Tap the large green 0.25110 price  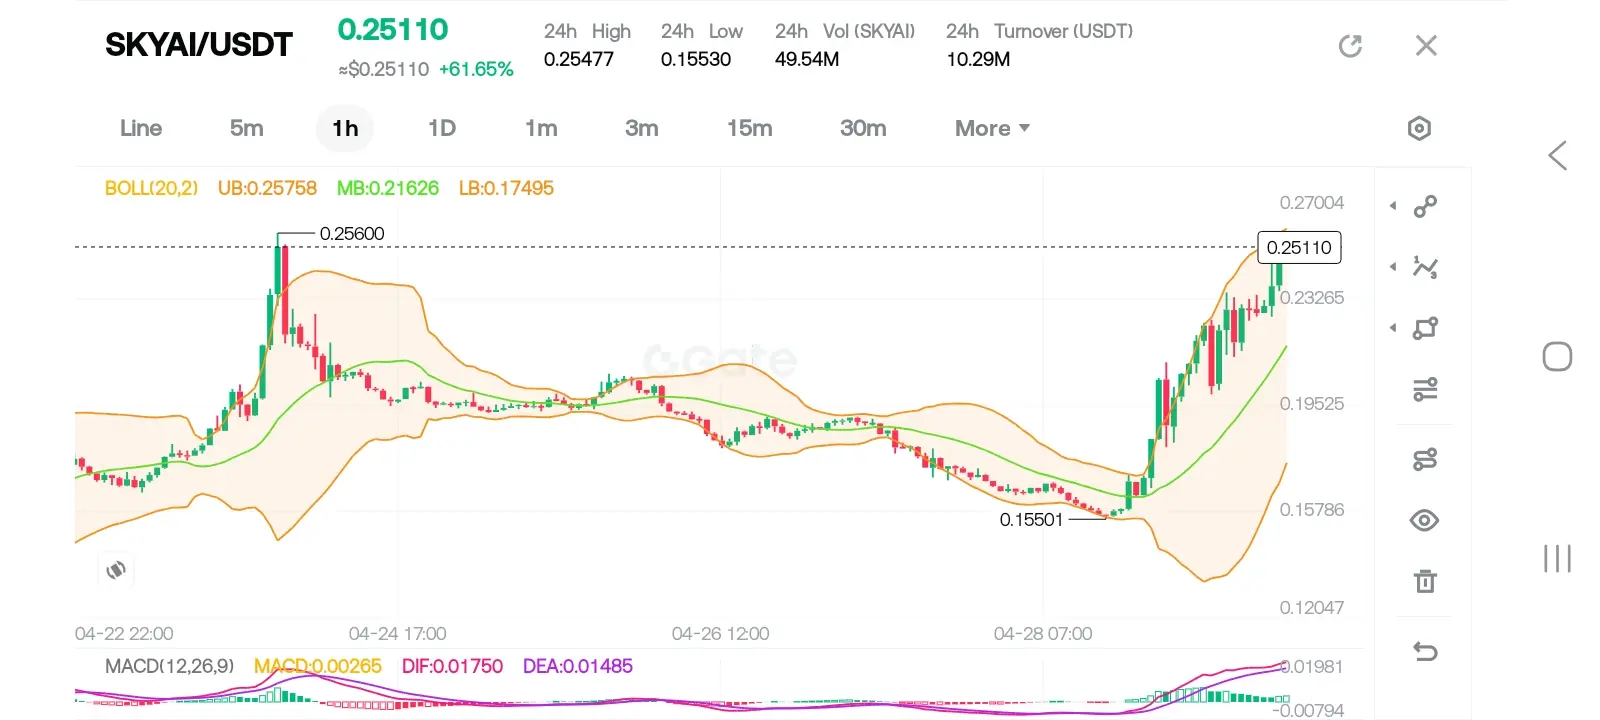(393, 30)
